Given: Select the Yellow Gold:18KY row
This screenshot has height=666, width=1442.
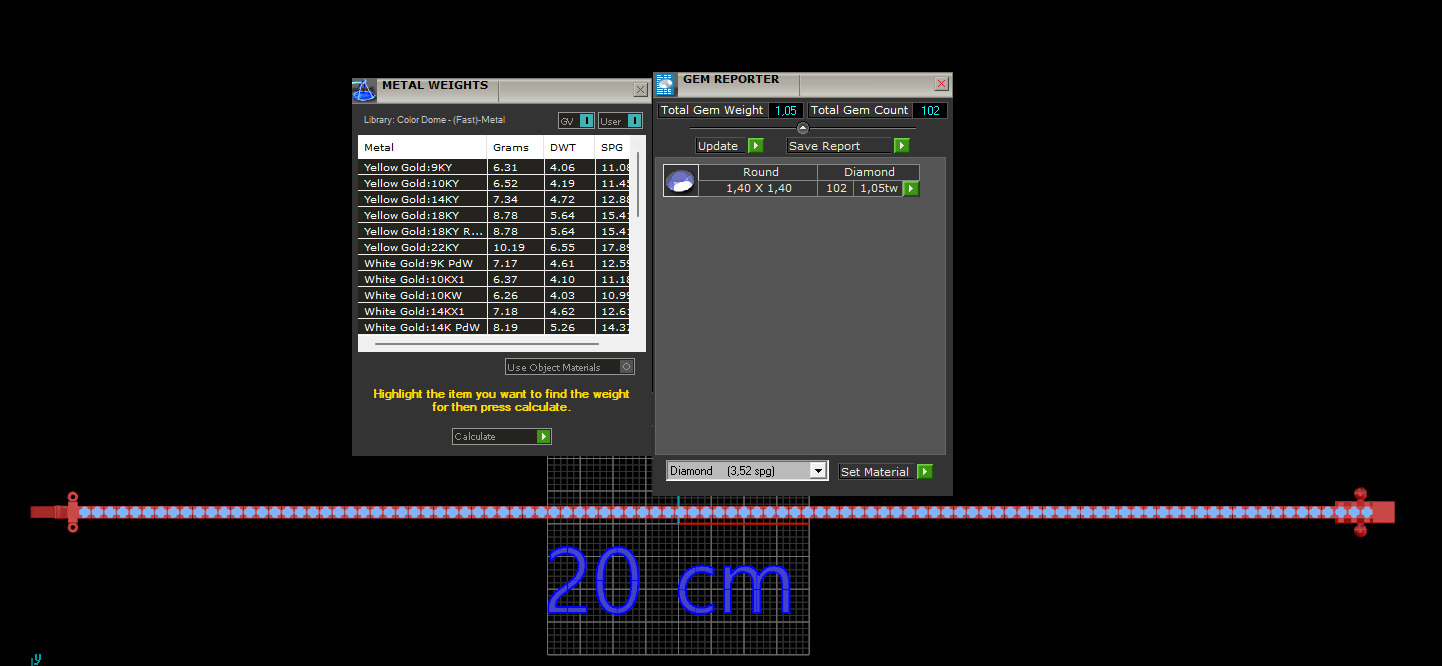Looking at the screenshot, I should point(494,215).
